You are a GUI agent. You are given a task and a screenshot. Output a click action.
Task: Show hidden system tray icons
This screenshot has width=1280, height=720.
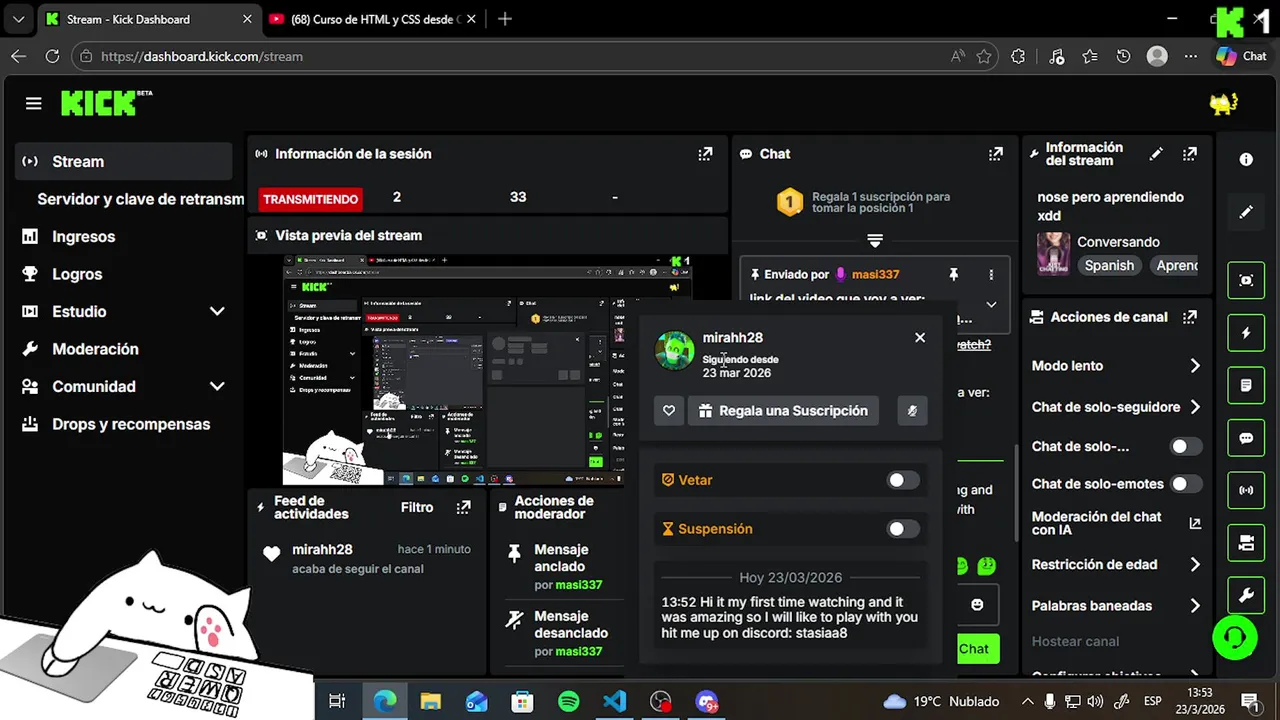(x=1027, y=701)
